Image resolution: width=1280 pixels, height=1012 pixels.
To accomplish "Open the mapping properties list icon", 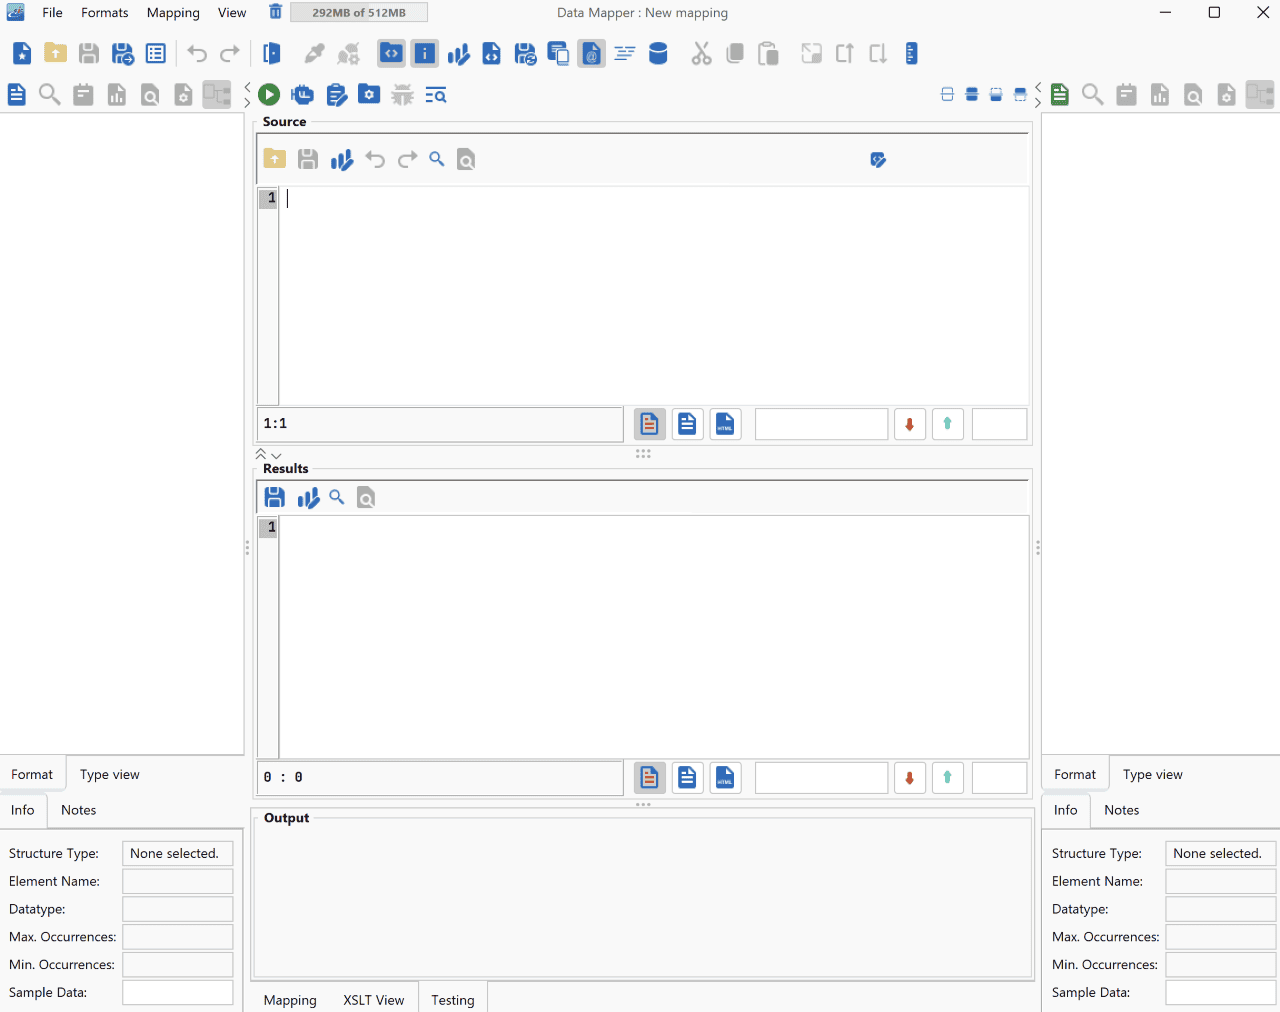I will click(x=156, y=54).
